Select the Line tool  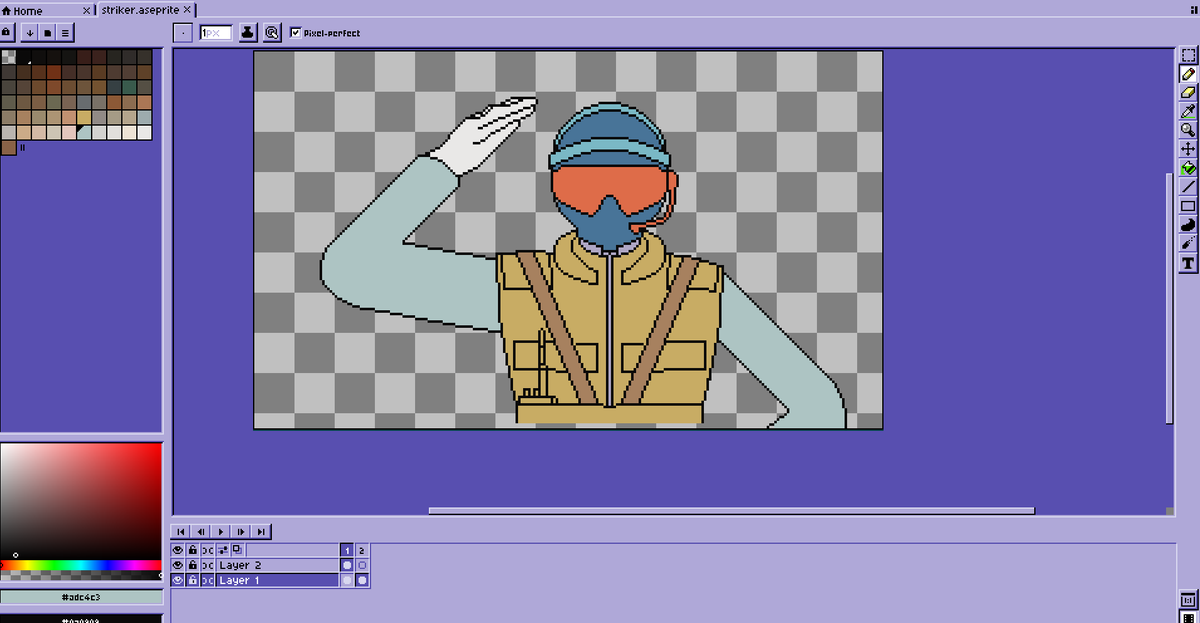click(1188, 187)
